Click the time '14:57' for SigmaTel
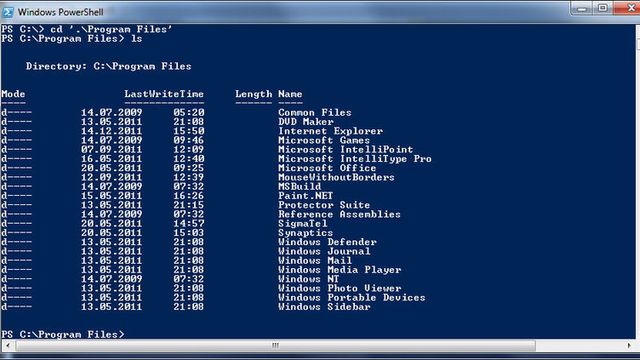Screen dimensions: 640x360 189,224
